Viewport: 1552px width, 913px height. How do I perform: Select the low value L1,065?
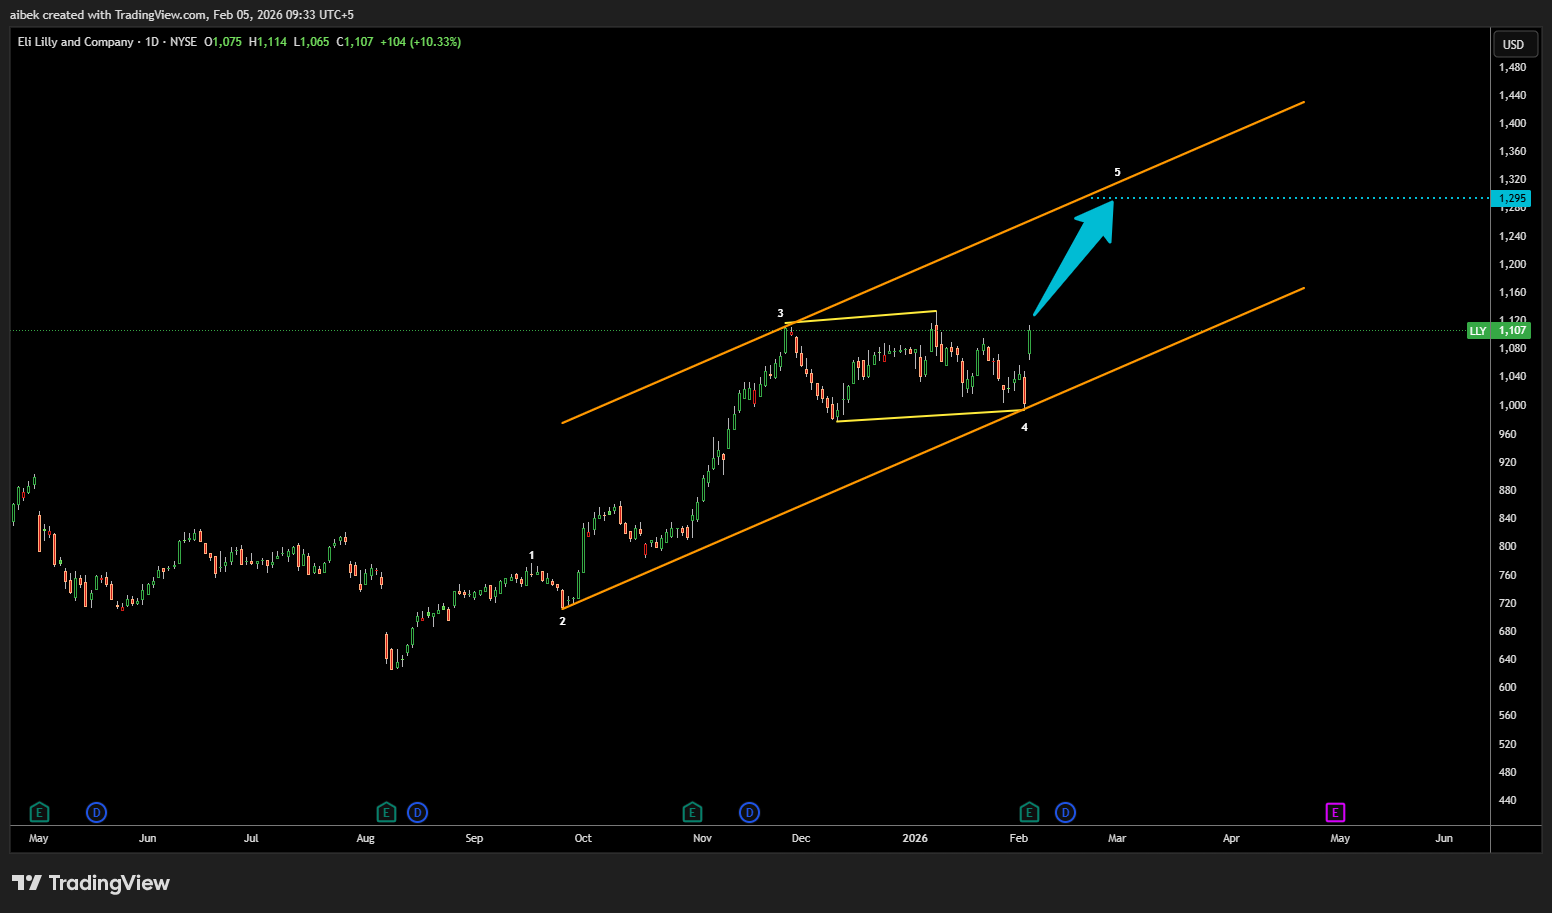click(x=311, y=42)
